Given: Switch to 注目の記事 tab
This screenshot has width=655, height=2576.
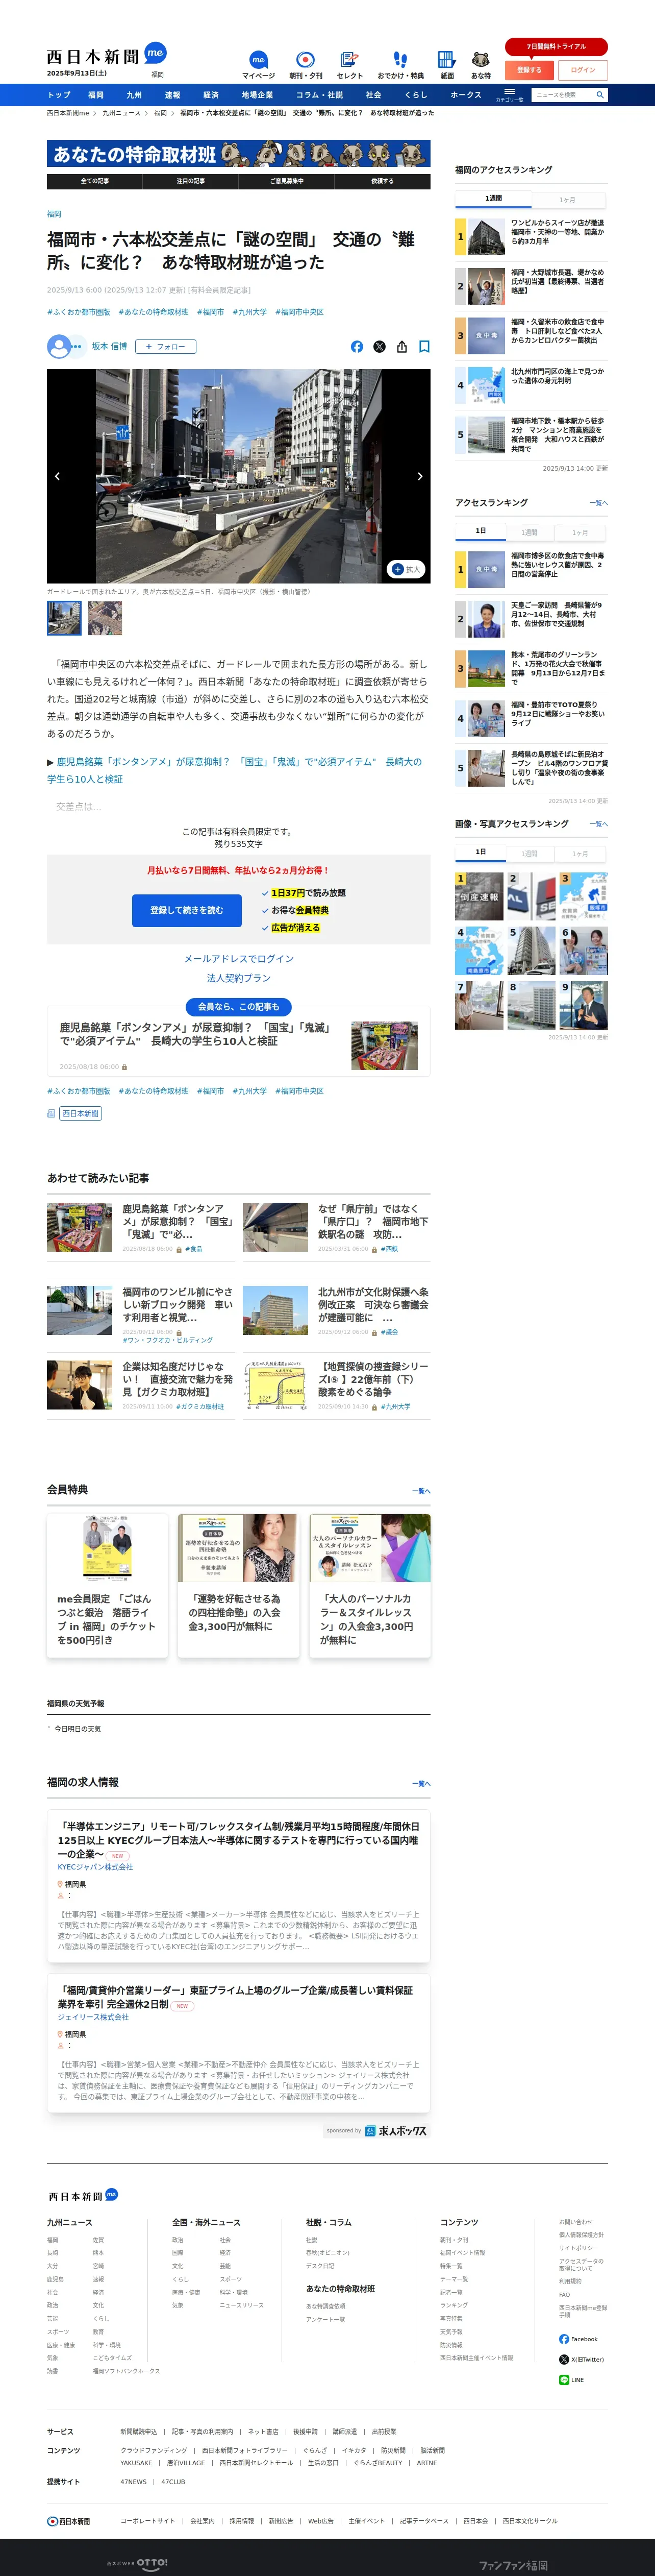Looking at the screenshot, I should click(191, 181).
